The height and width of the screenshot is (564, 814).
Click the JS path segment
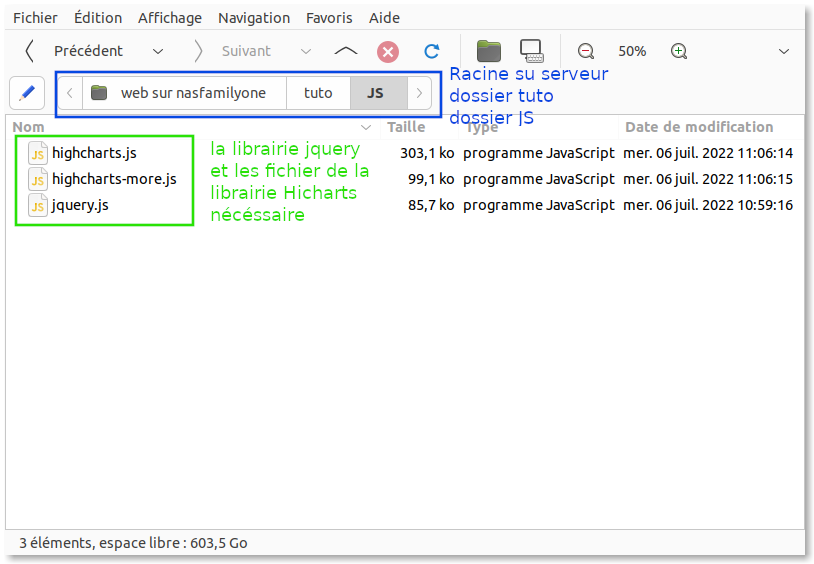point(378,93)
